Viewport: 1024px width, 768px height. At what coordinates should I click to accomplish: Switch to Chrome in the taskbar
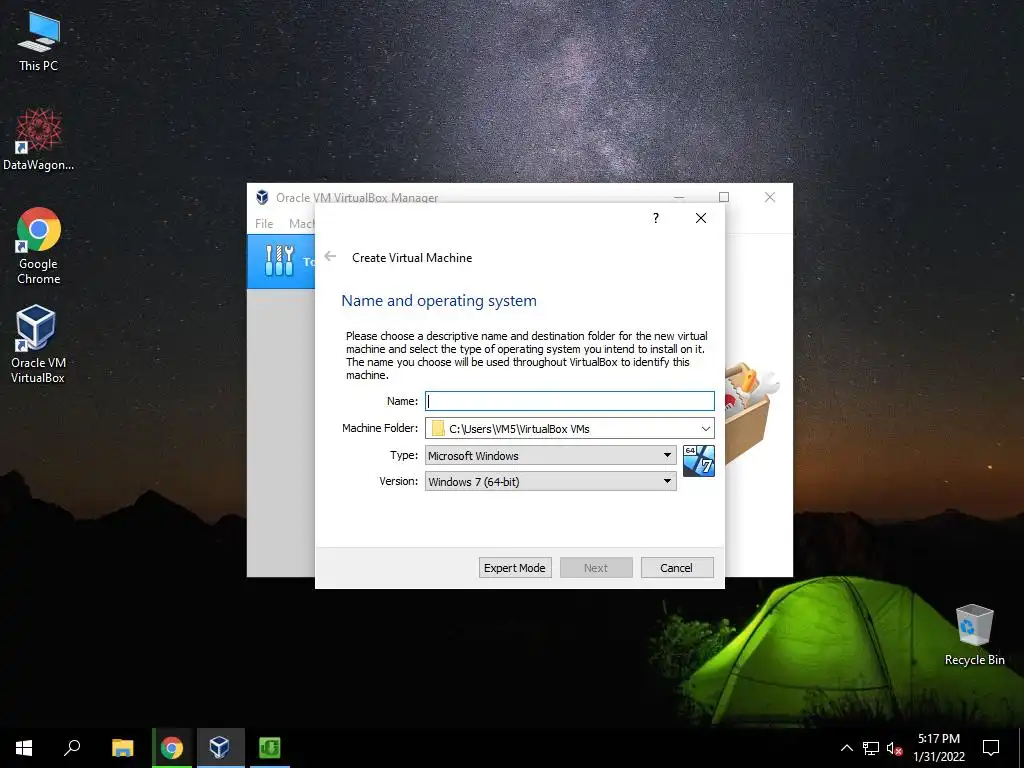click(x=172, y=748)
